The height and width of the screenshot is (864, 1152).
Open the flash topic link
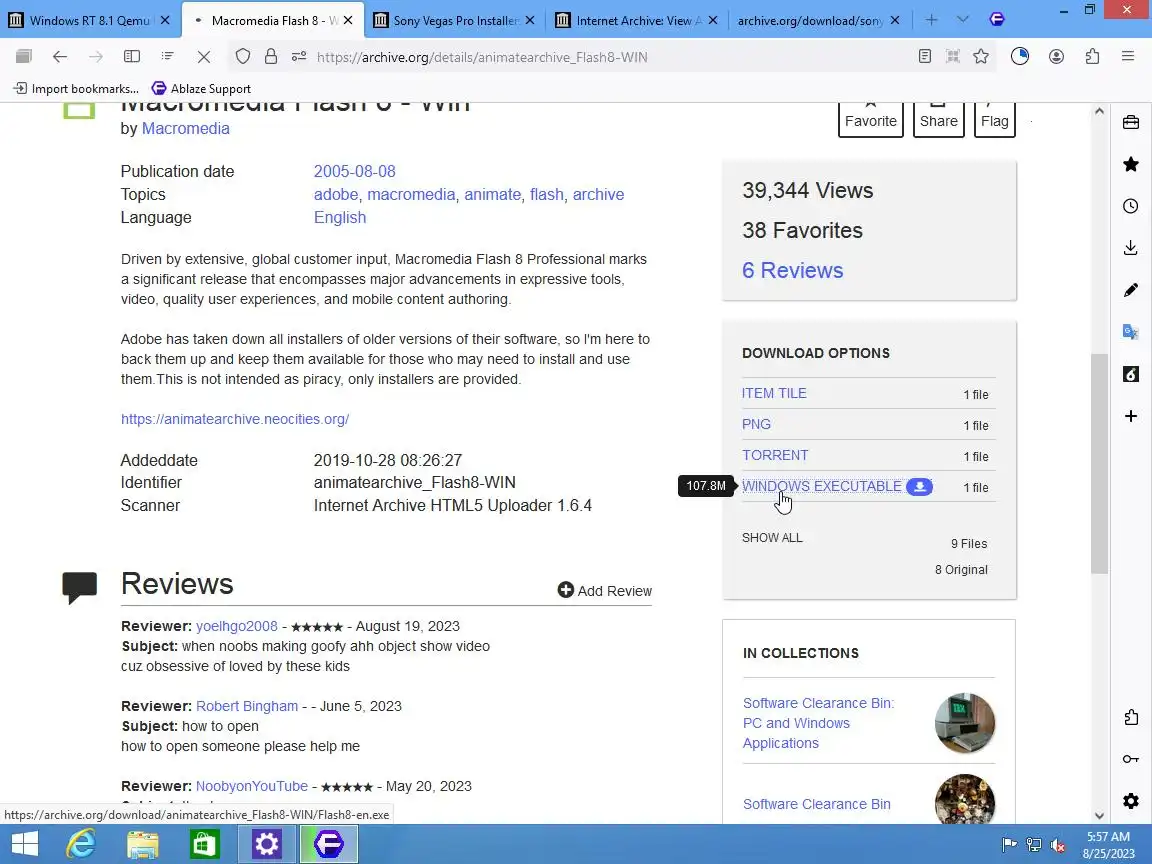pyautogui.click(x=547, y=195)
